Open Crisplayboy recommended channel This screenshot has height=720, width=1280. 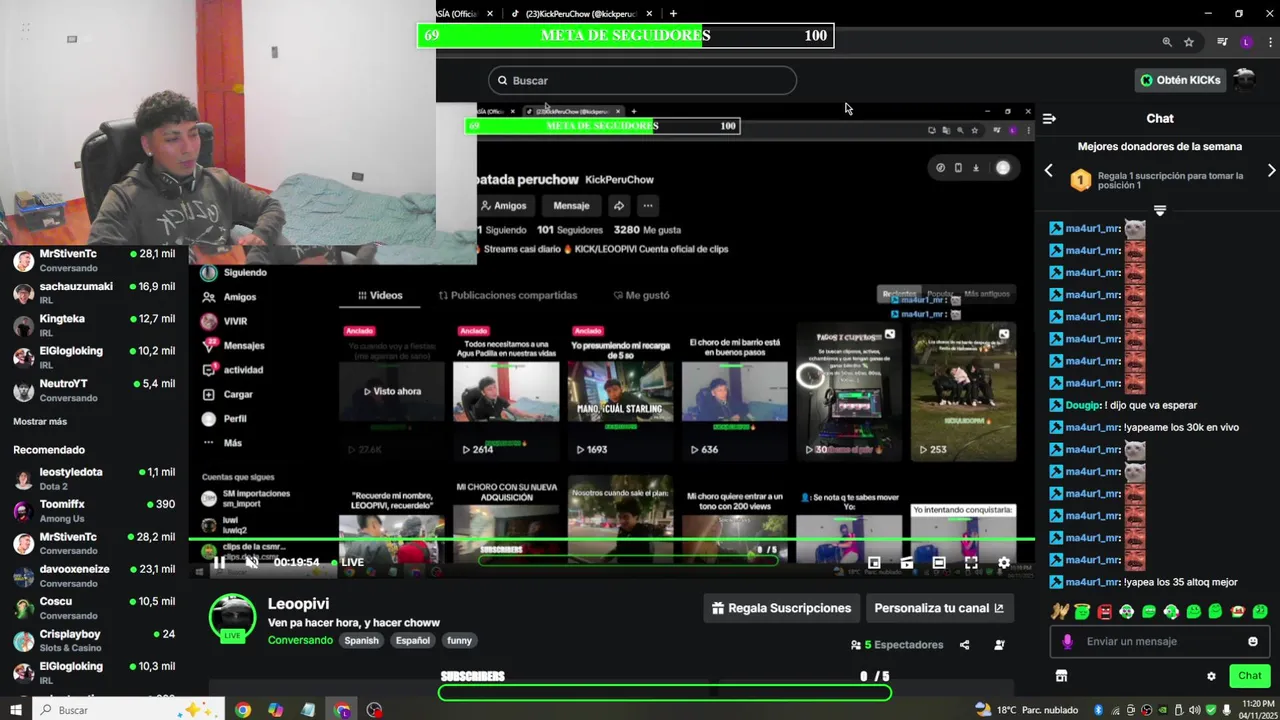click(x=94, y=641)
